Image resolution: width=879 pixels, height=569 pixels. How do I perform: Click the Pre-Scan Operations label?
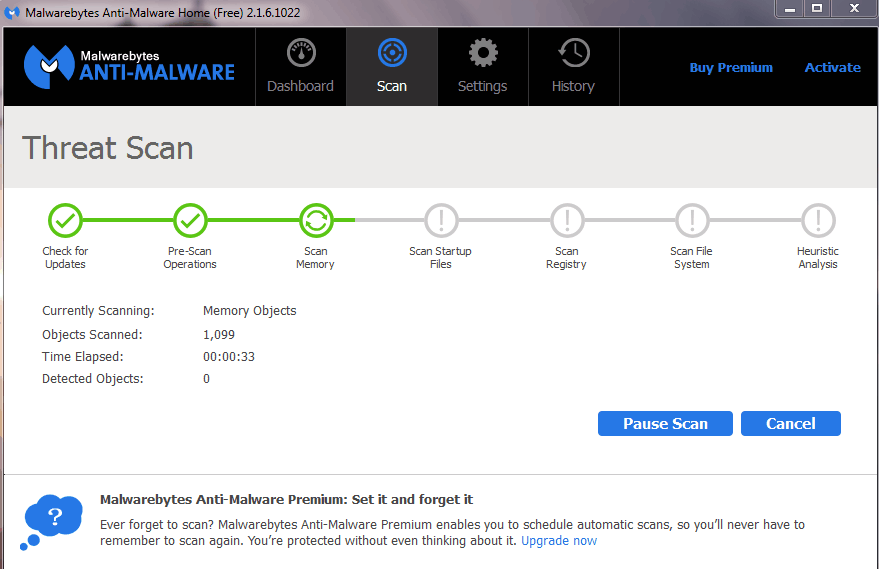[190, 258]
